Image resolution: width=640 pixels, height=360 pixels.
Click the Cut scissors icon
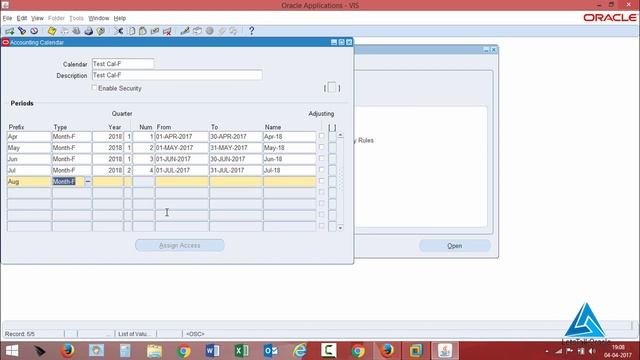point(119,31)
